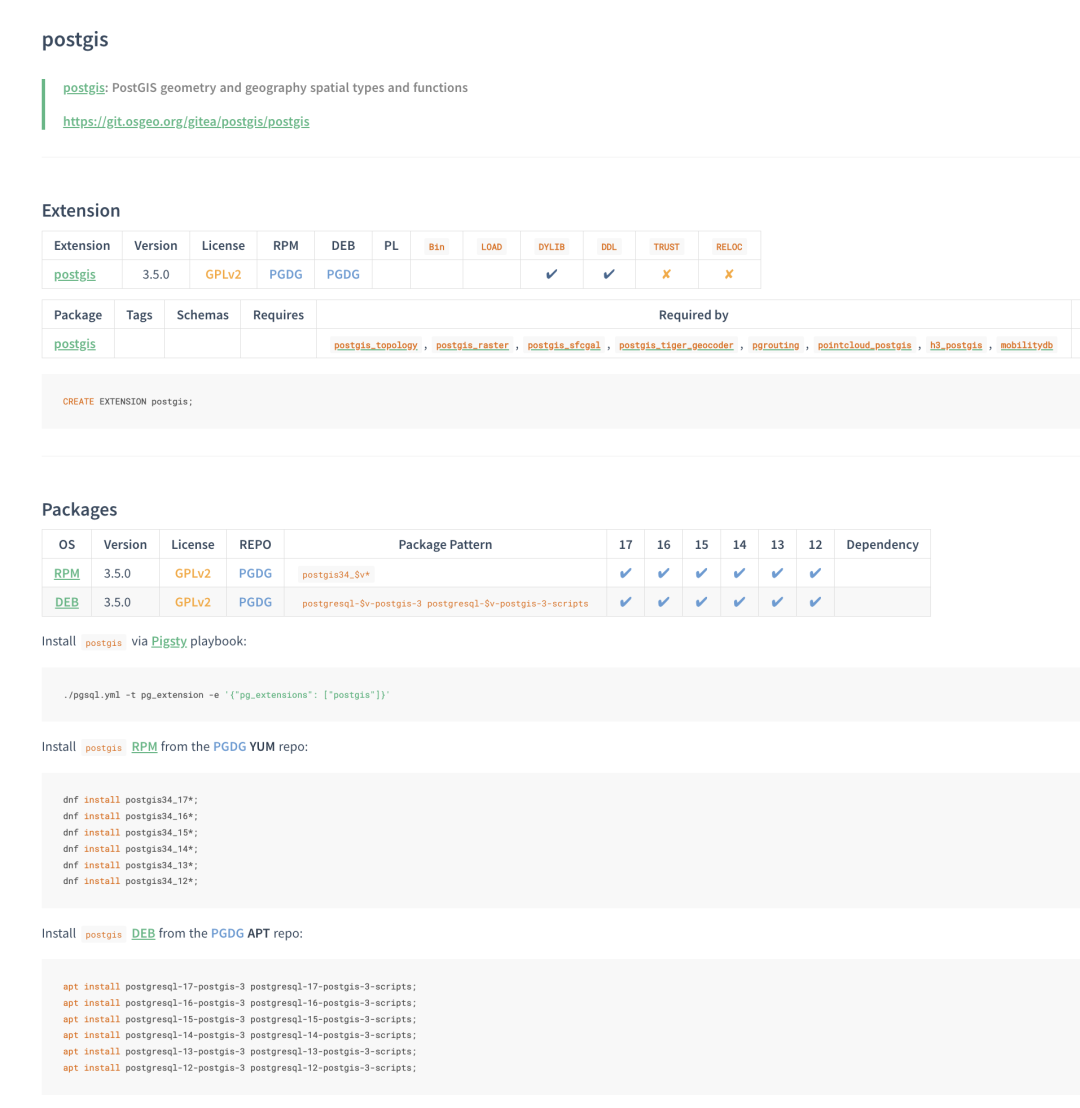This screenshot has height=1108, width=1080.
Task: Click the LOAD column badge
Action: [x=491, y=247]
